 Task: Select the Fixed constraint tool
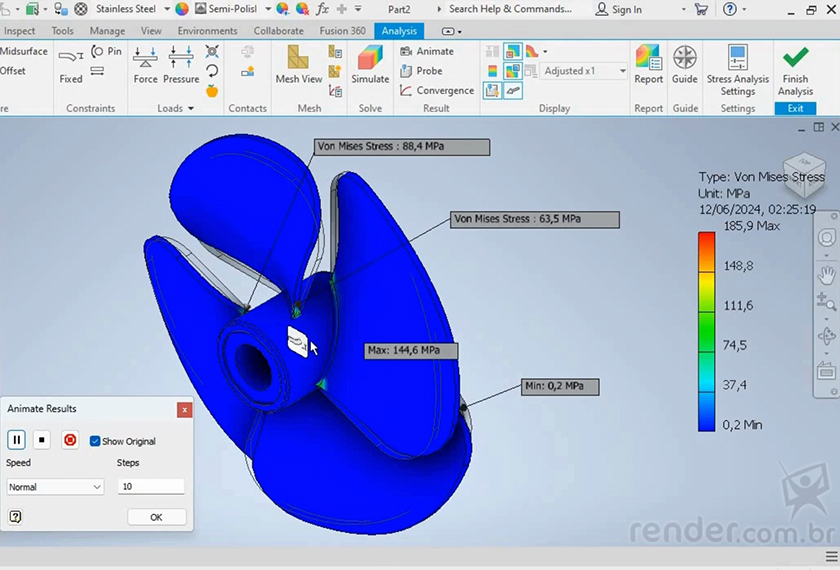tap(71, 64)
